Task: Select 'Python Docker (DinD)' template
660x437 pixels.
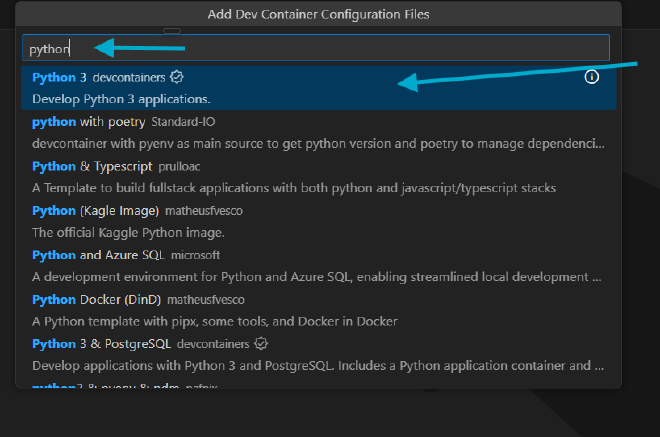Action: coord(319,311)
